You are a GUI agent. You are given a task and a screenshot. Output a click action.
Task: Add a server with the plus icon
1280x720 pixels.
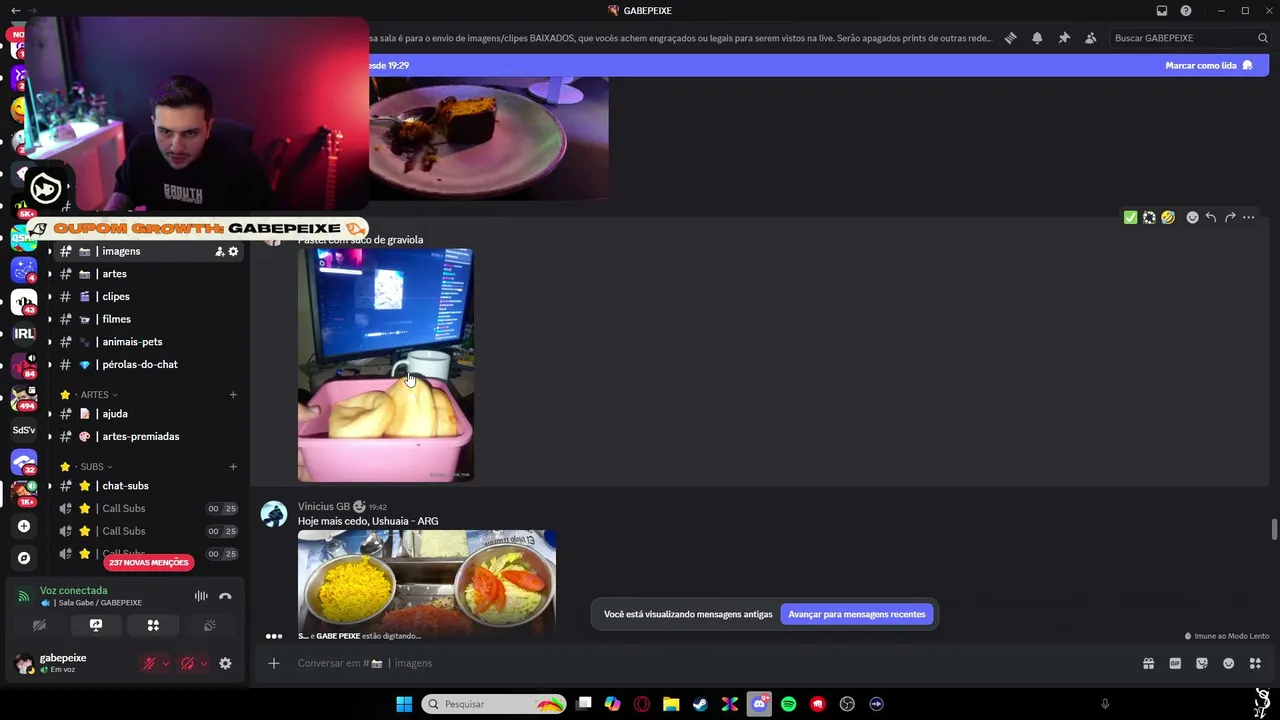(24, 526)
